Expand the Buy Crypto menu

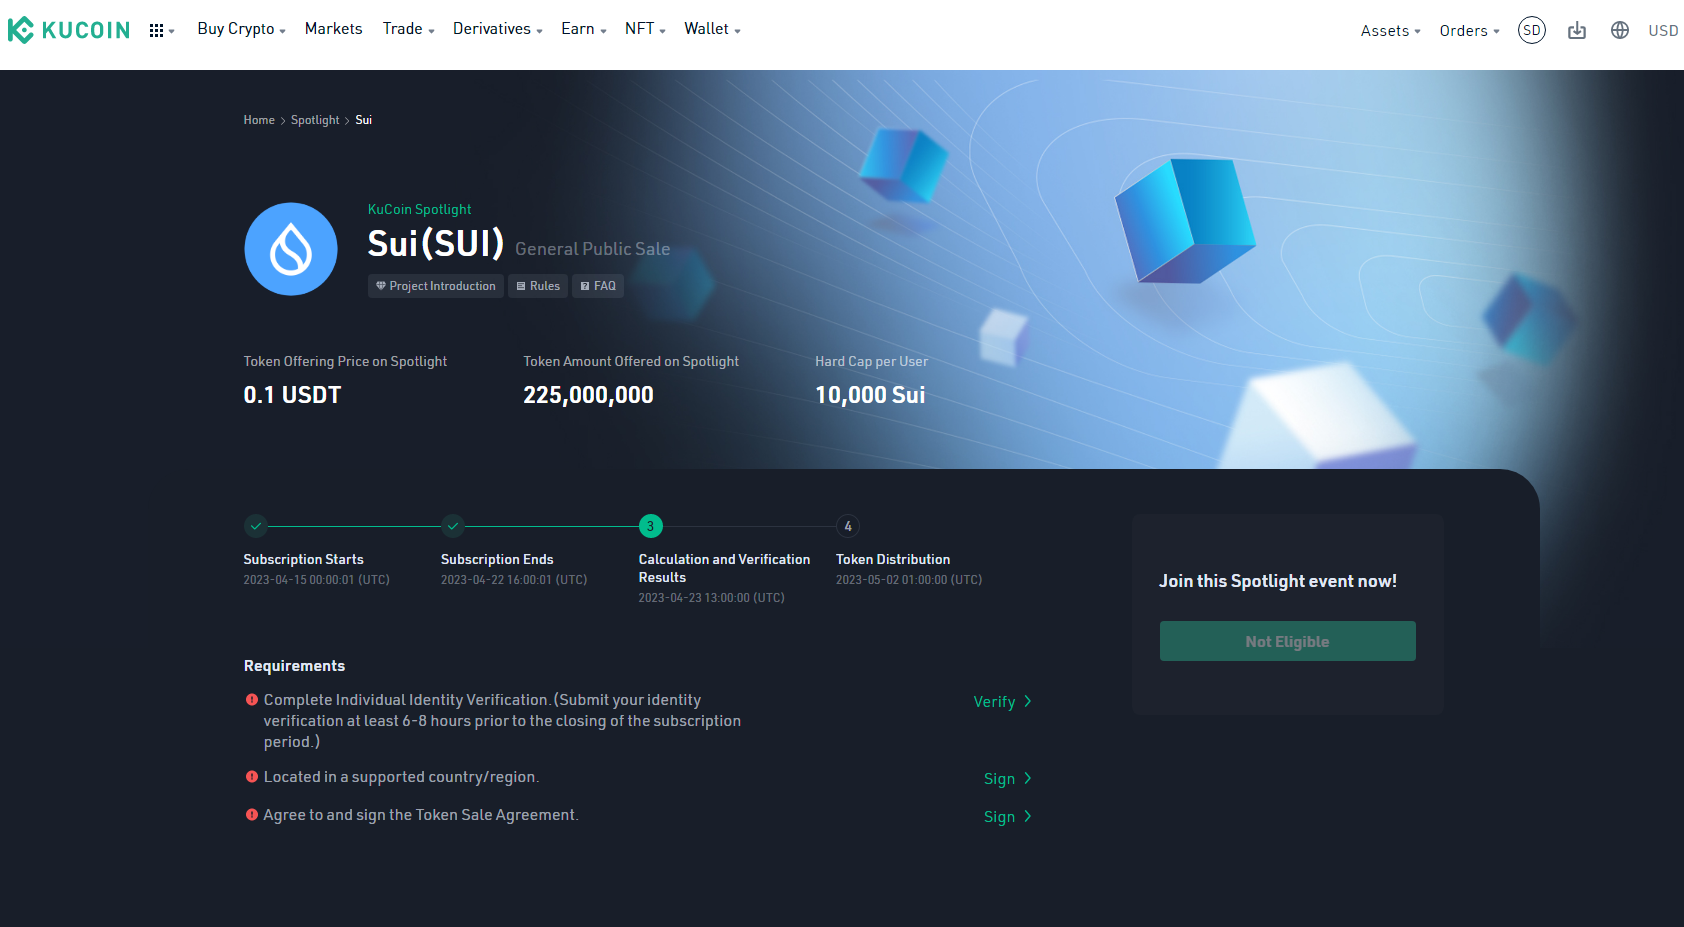tap(241, 29)
